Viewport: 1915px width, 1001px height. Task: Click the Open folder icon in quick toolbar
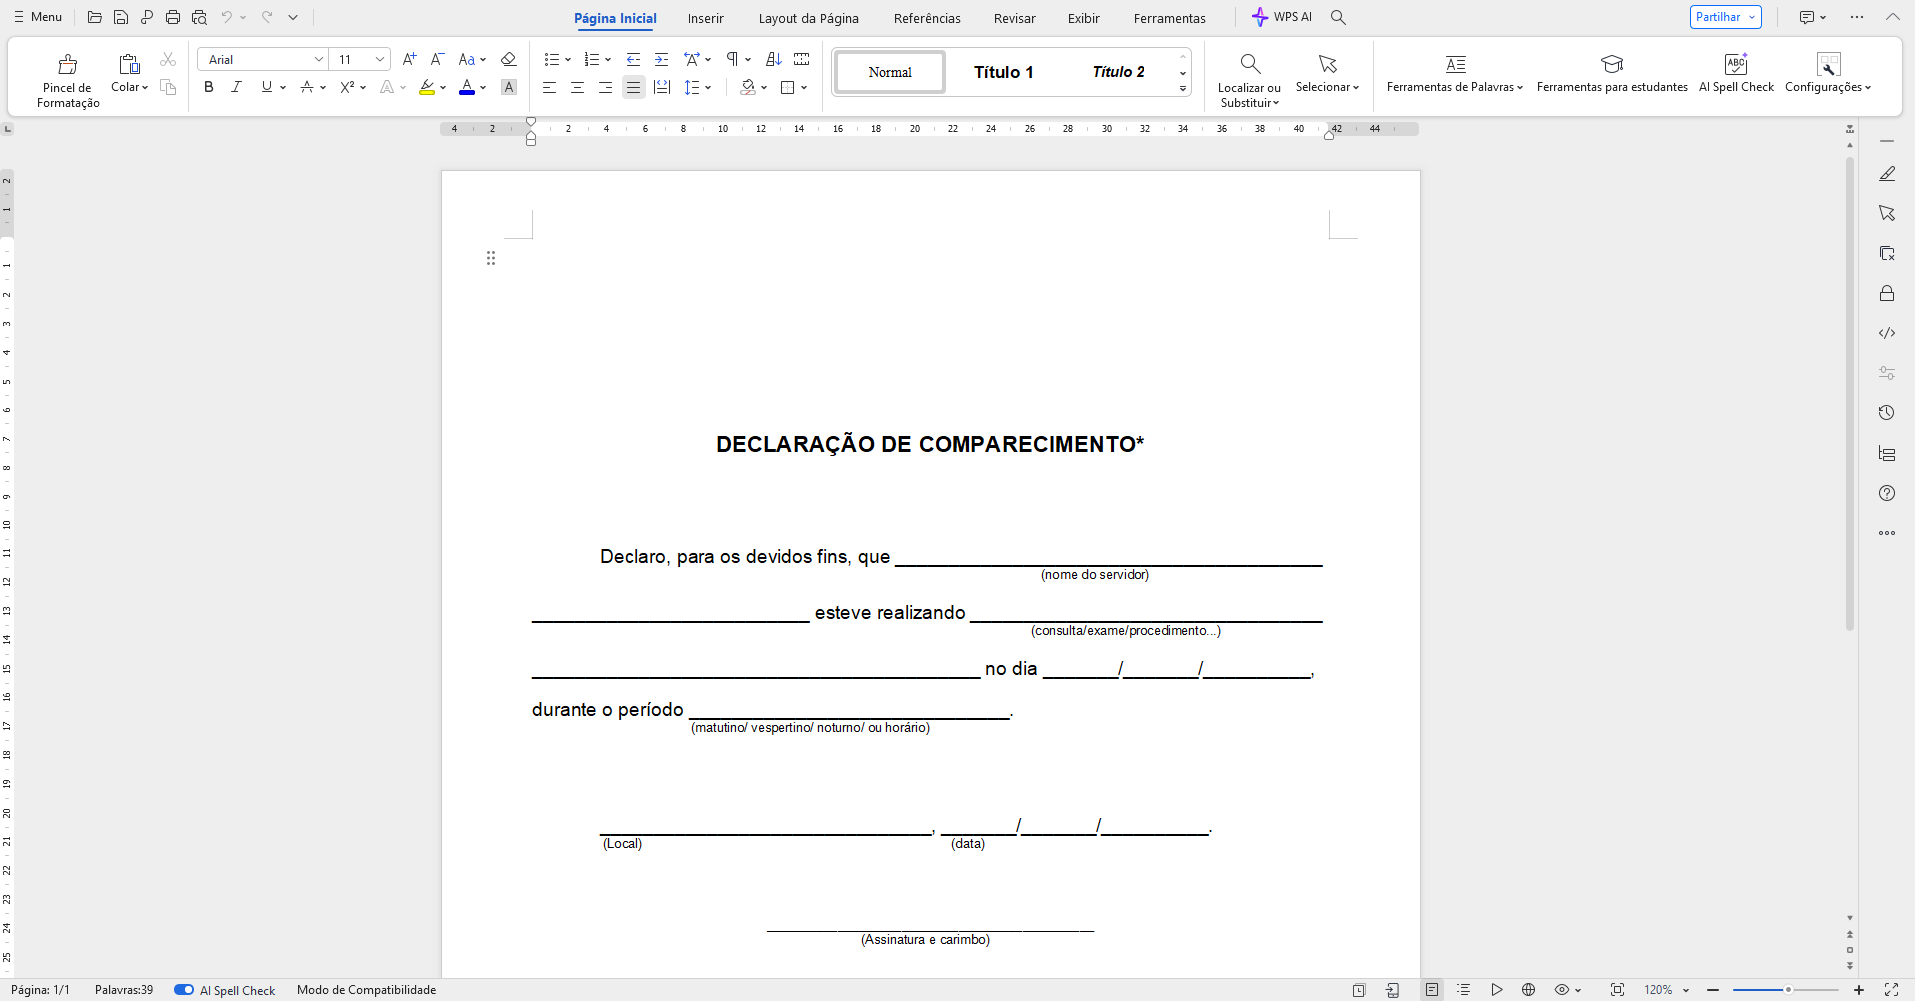coord(95,17)
